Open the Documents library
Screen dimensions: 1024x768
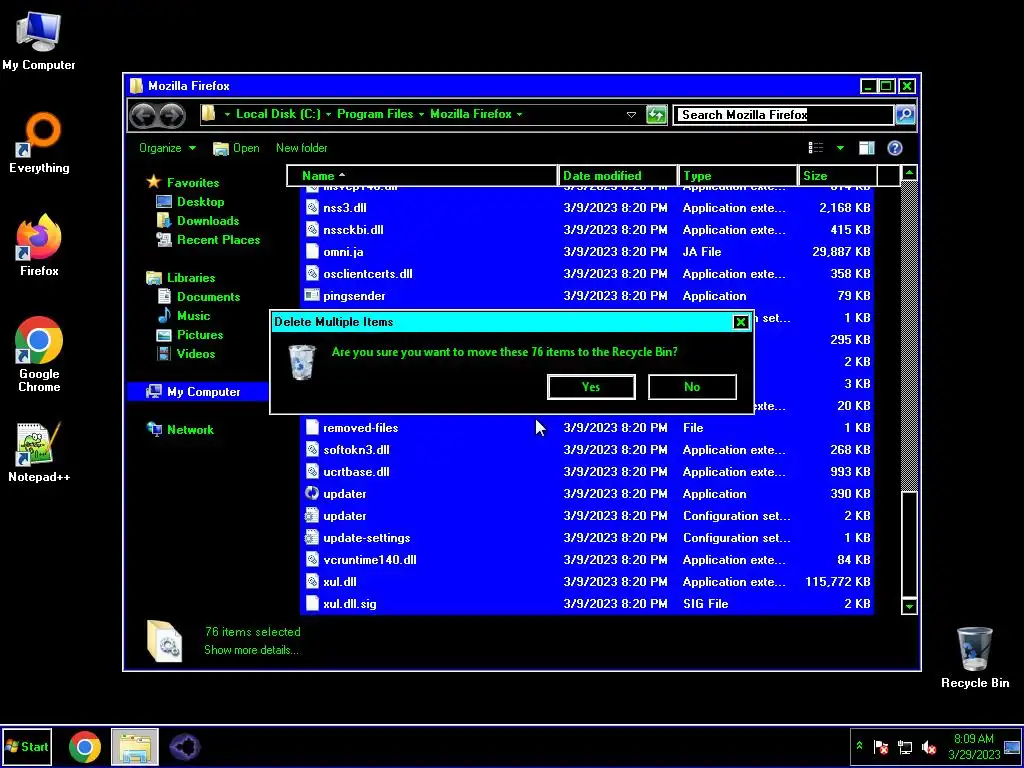[208, 296]
